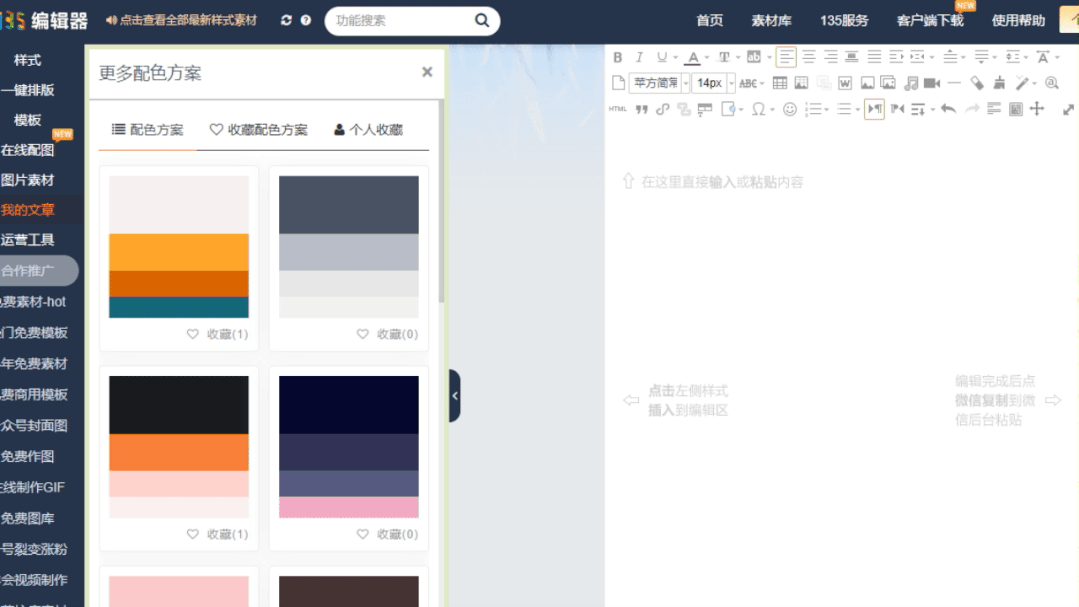This screenshot has height=607, width=1079.
Task: Open 客户端下载 in top navigation
Action: tap(930, 21)
